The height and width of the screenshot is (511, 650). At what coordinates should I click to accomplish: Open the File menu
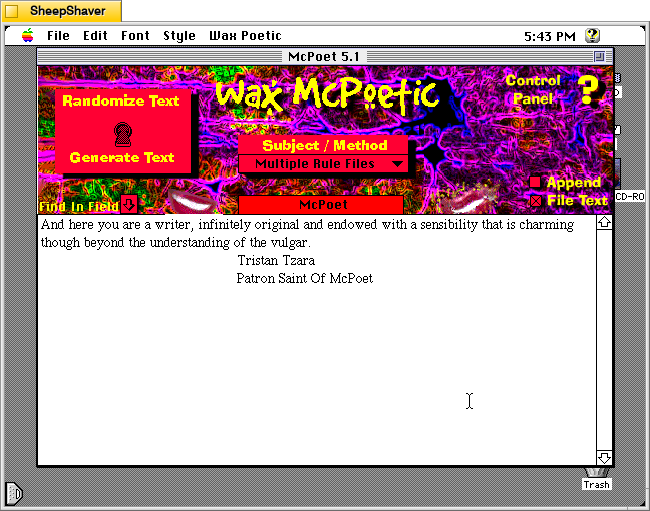coord(58,36)
